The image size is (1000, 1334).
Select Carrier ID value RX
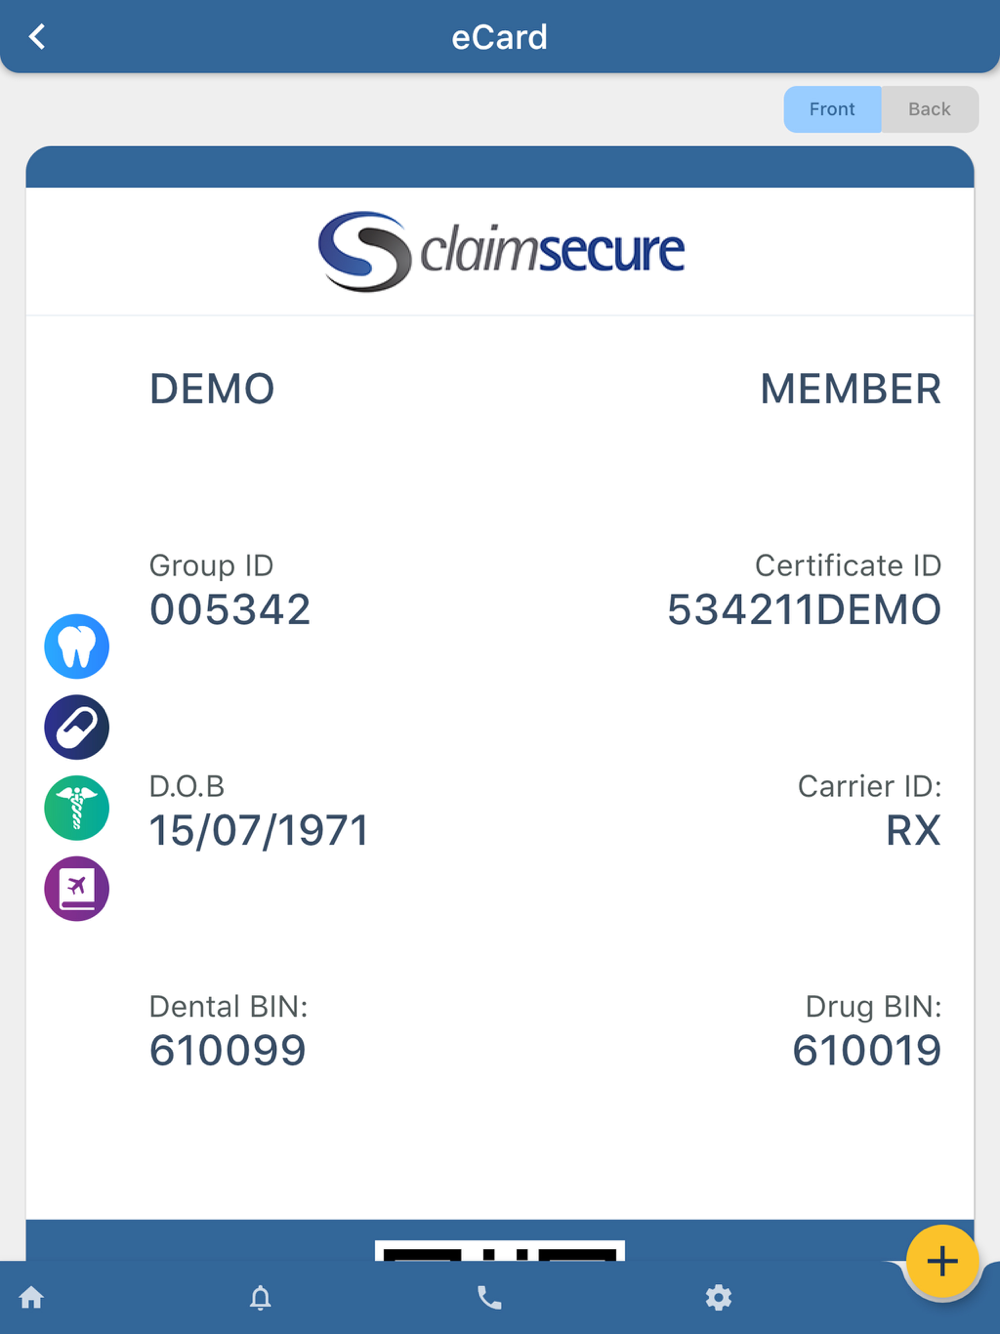click(x=913, y=831)
